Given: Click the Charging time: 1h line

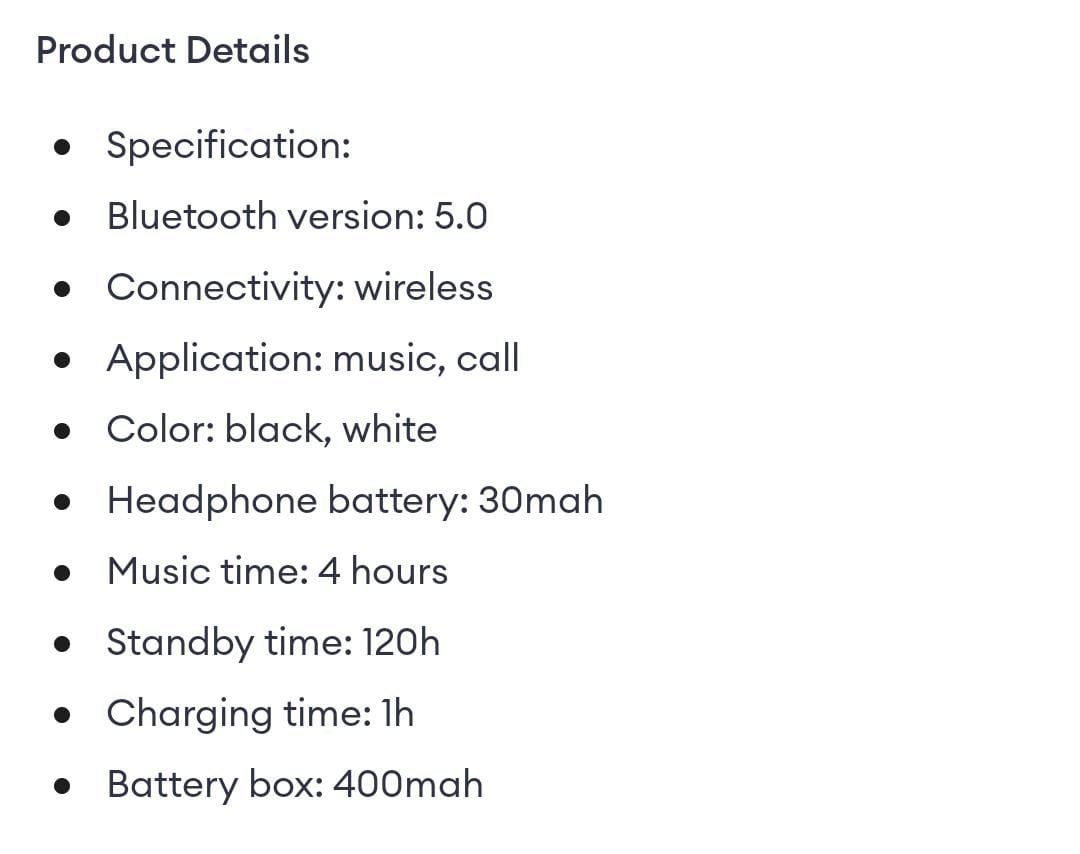Looking at the screenshot, I should (x=260, y=713).
